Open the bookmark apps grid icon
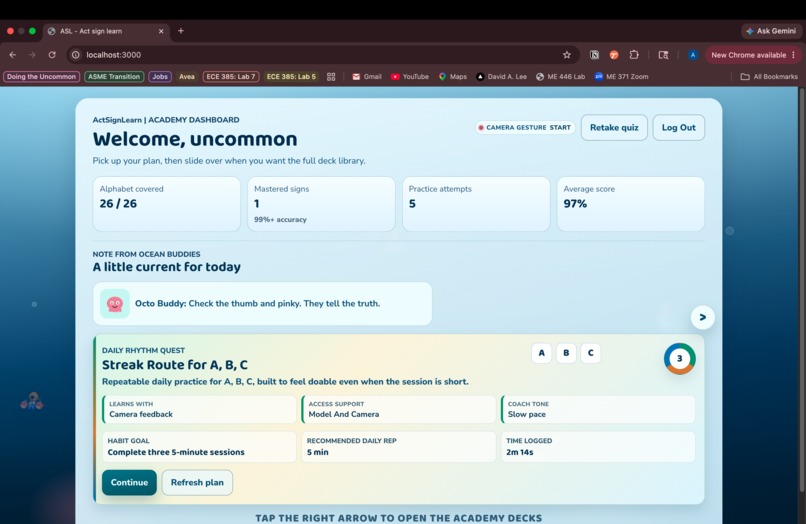The height and width of the screenshot is (524, 806). click(x=331, y=77)
